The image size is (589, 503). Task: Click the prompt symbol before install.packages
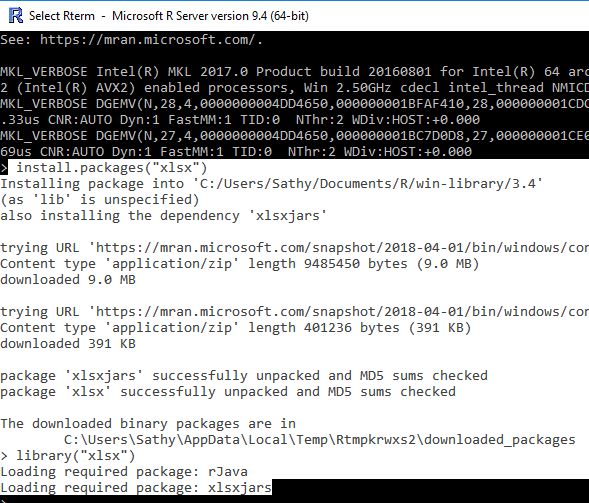pyautogui.click(x=4, y=168)
